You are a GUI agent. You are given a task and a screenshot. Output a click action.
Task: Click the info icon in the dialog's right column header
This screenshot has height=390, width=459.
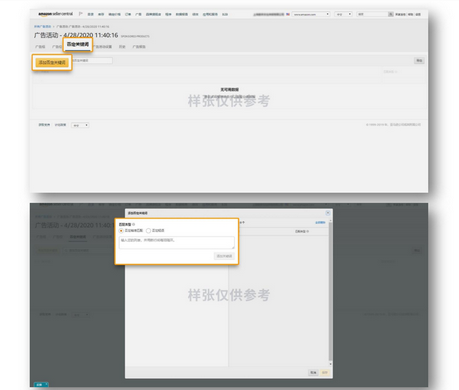tap(308, 231)
